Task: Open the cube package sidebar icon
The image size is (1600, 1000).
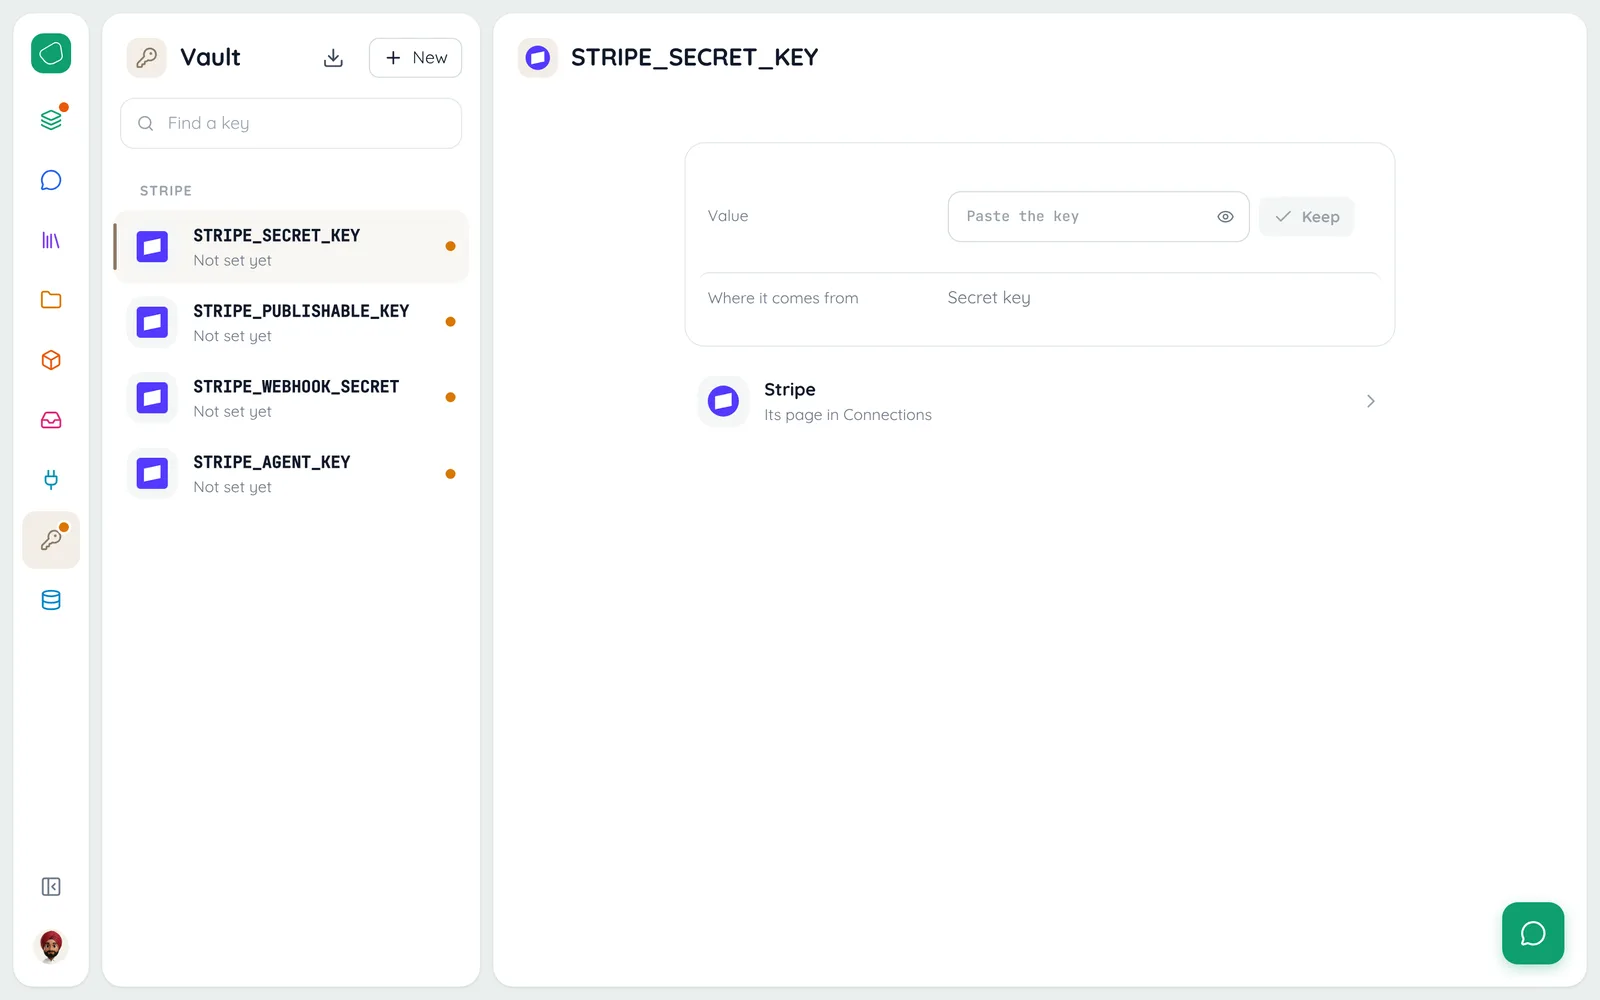Action: click(51, 360)
